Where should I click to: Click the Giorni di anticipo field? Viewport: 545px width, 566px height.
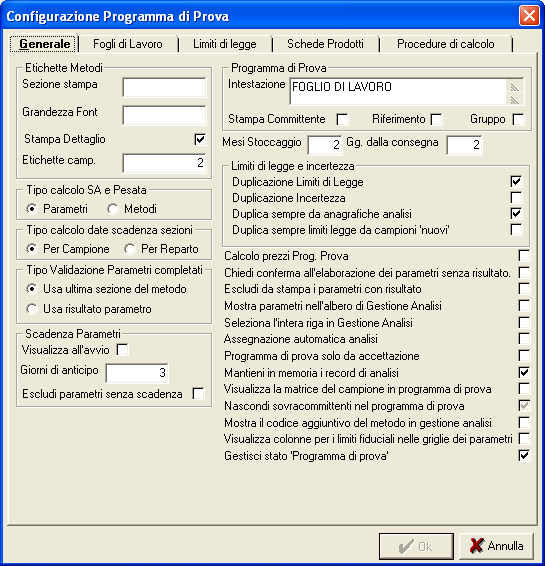[137, 373]
